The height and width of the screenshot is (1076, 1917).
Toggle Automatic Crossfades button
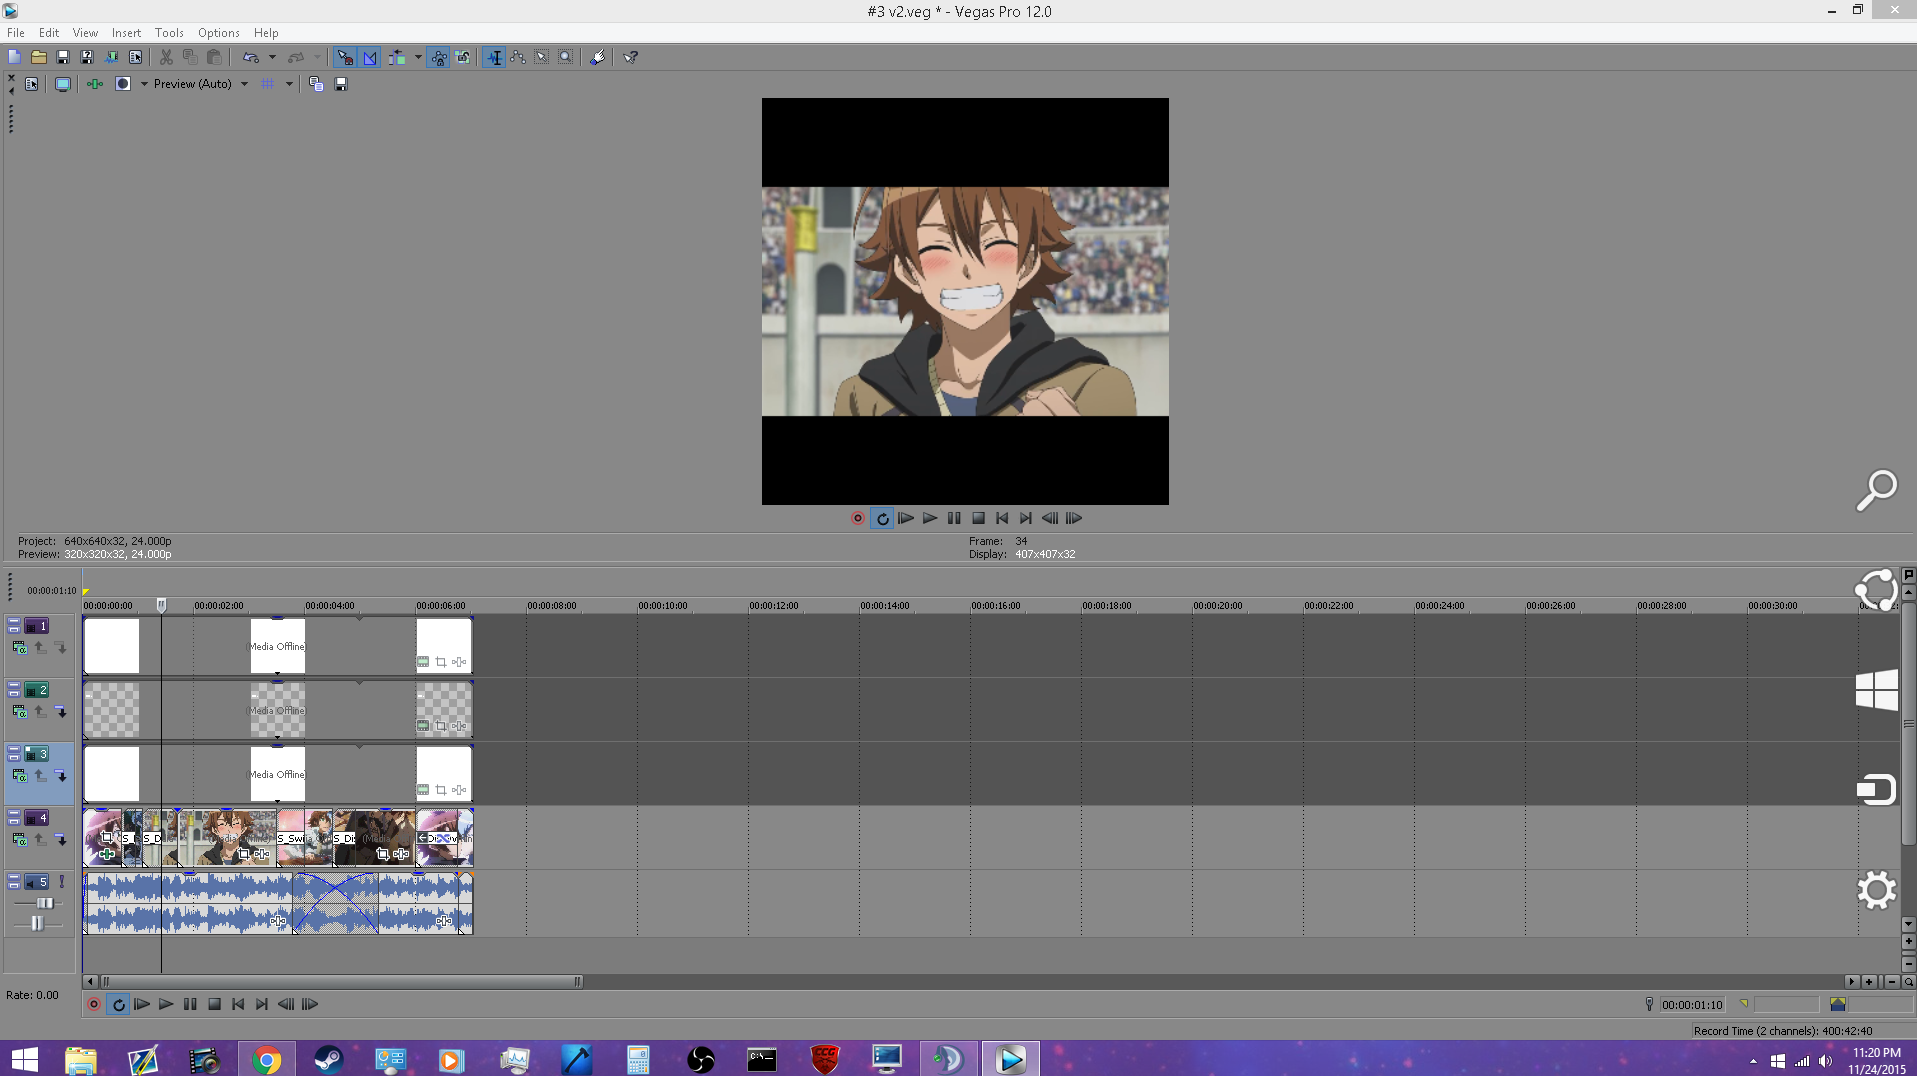point(370,57)
